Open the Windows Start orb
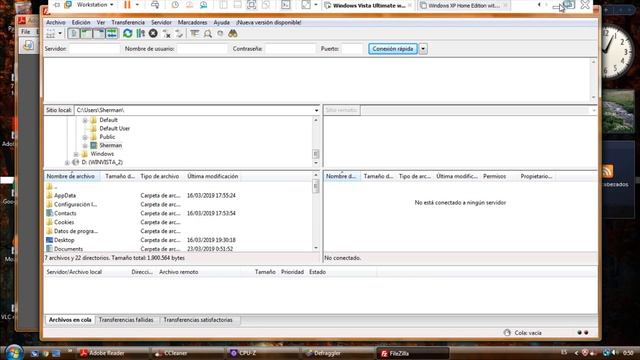The height and width of the screenshot is (360, 640). (14, 352)
